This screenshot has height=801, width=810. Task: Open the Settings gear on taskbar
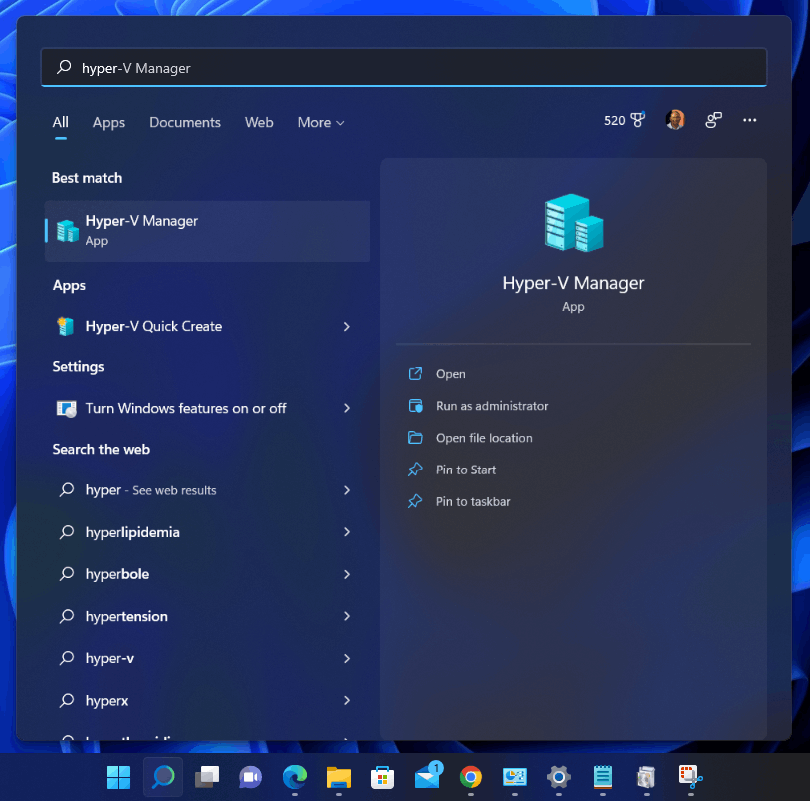(x=558, y=777)
